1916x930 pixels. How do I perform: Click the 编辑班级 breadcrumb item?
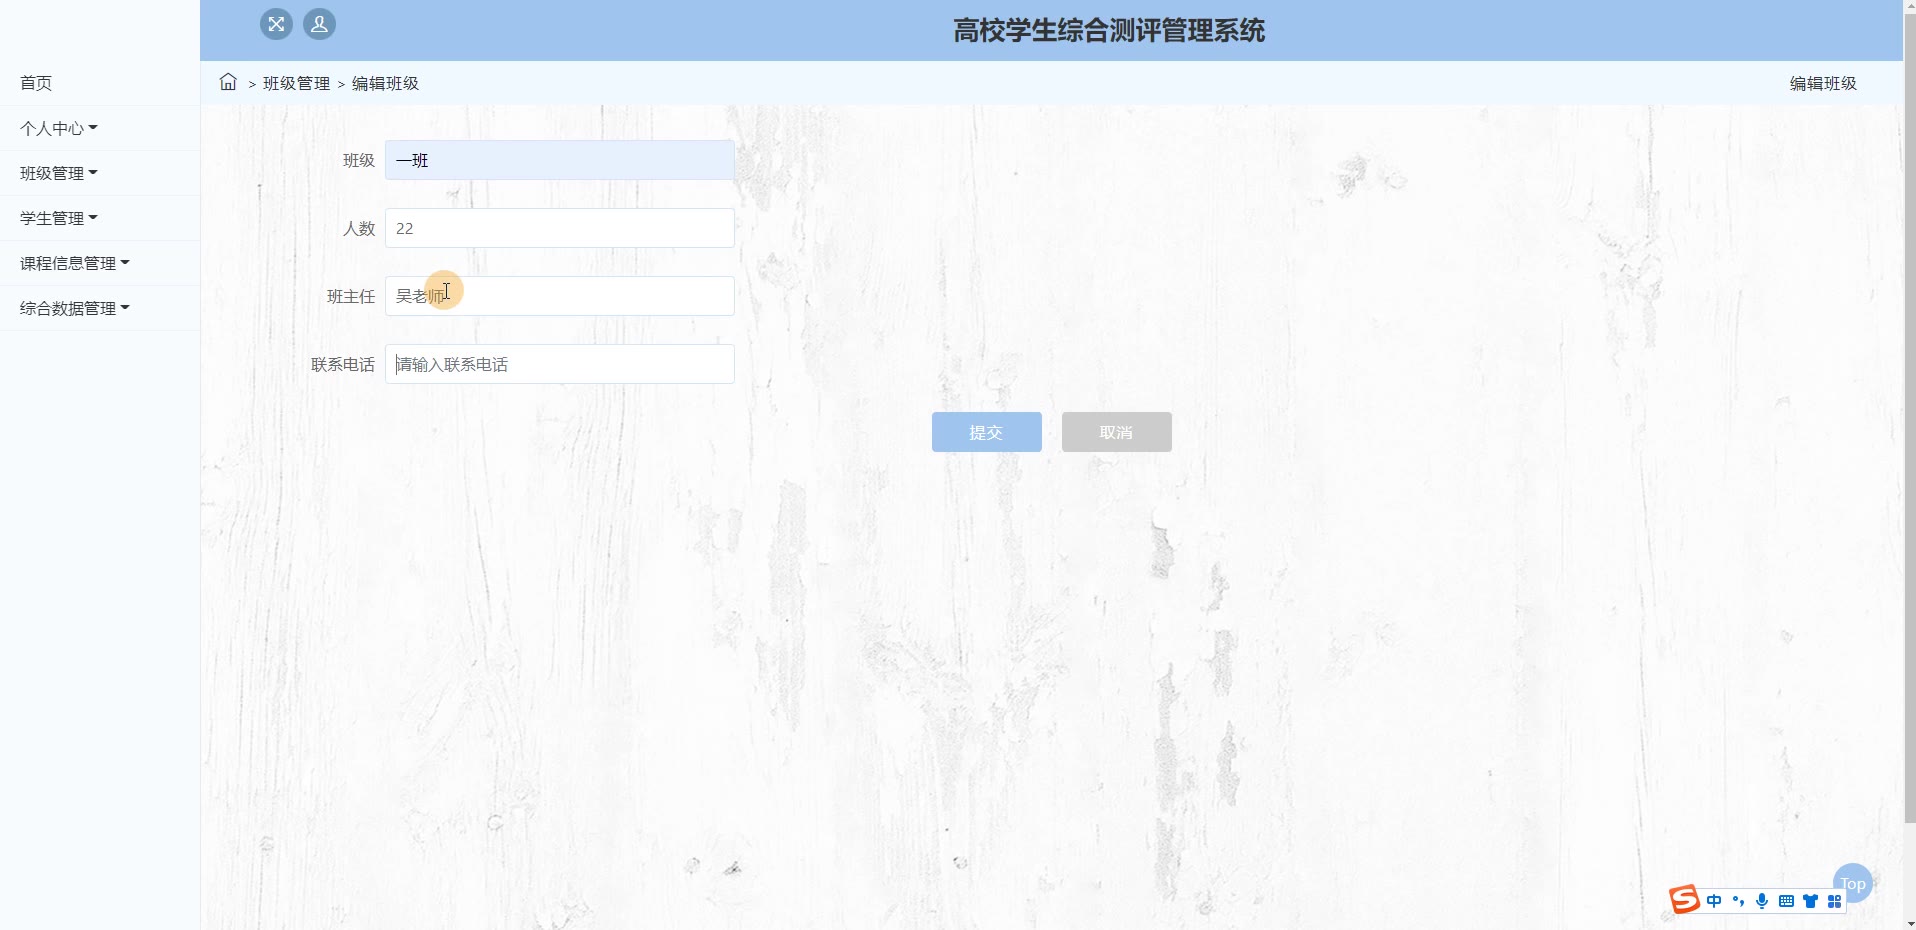click(385, 83)
